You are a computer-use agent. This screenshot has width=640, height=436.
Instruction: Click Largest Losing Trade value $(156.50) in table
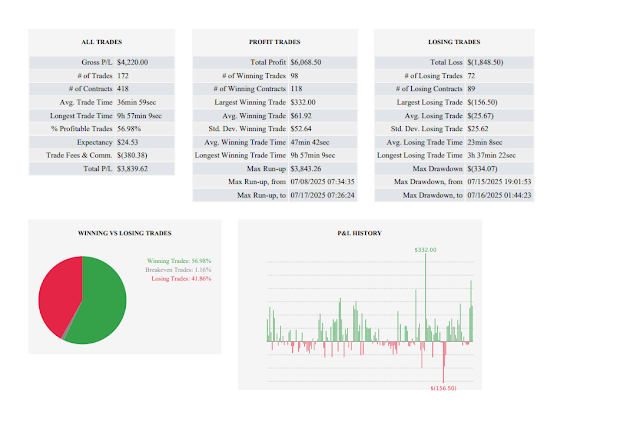point(482,102)
